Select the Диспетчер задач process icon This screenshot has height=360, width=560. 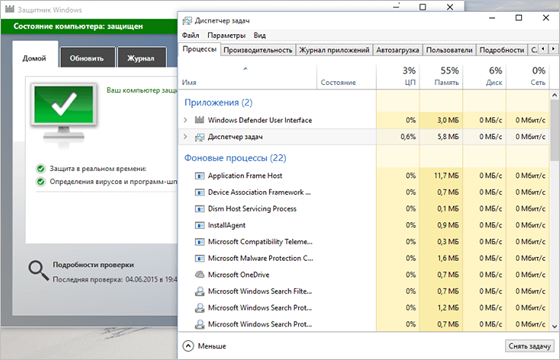[x=199, y=137]
